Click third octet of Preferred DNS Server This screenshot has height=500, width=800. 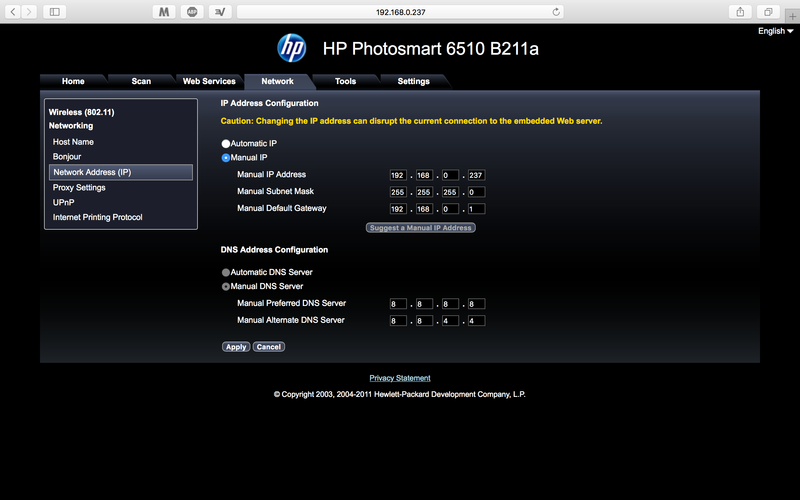(450, 304)
